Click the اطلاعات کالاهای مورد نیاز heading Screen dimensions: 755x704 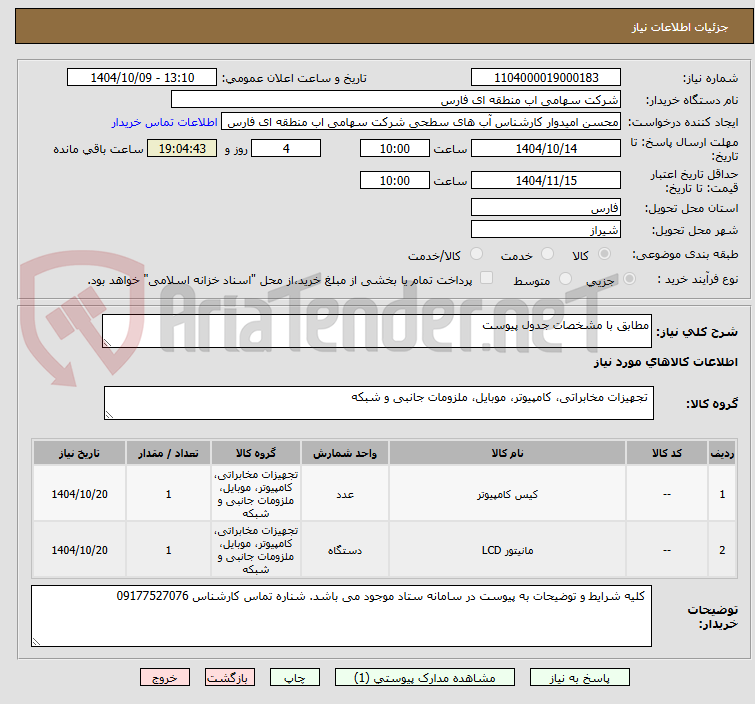pos(665,362)
